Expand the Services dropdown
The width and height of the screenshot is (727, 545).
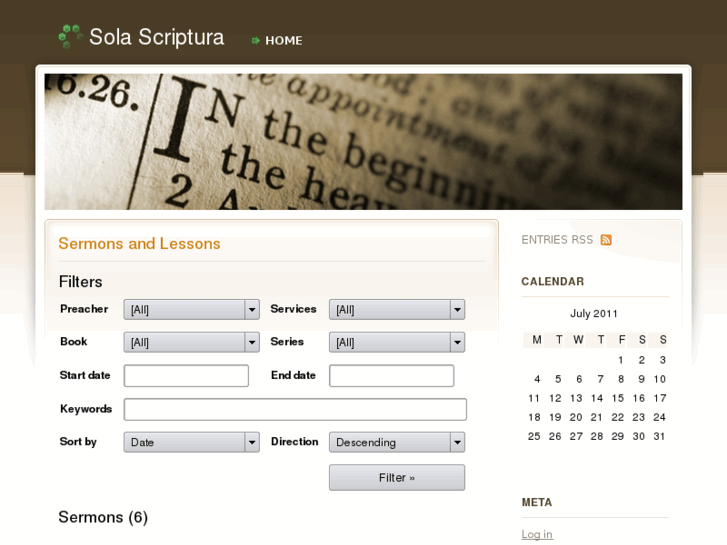tap(396, 310)
